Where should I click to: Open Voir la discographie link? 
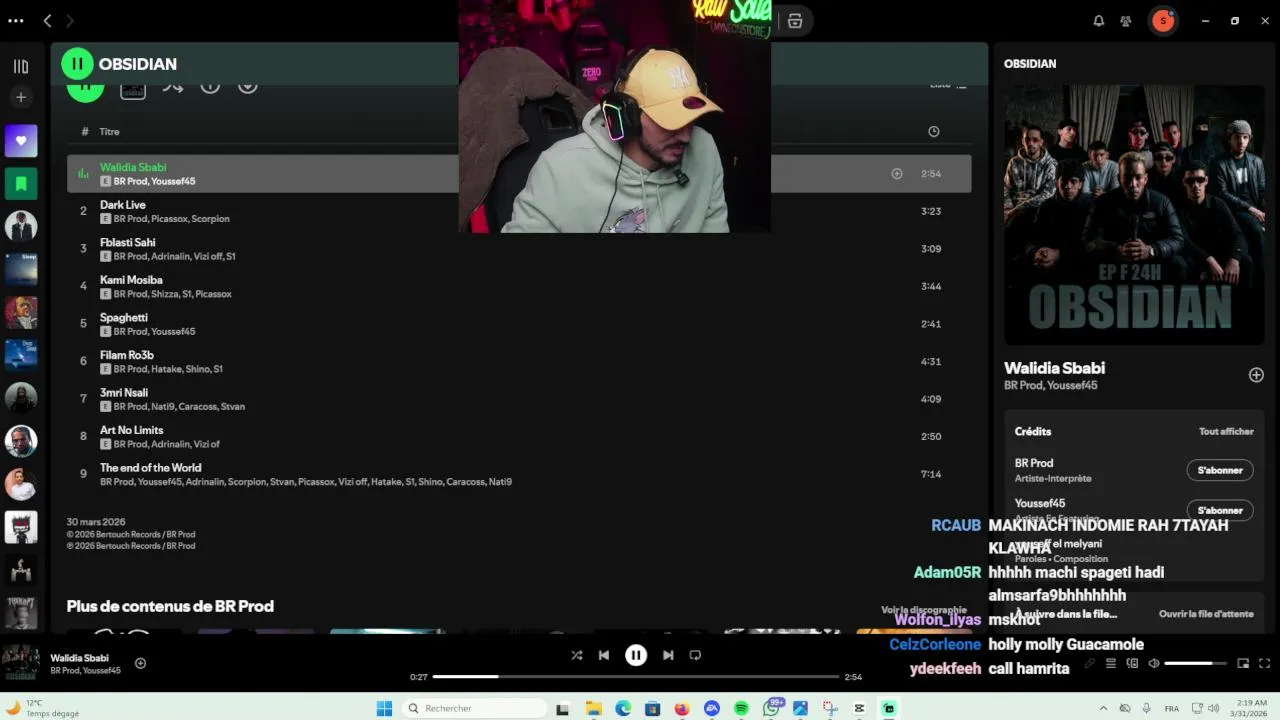tap(924, 610)
